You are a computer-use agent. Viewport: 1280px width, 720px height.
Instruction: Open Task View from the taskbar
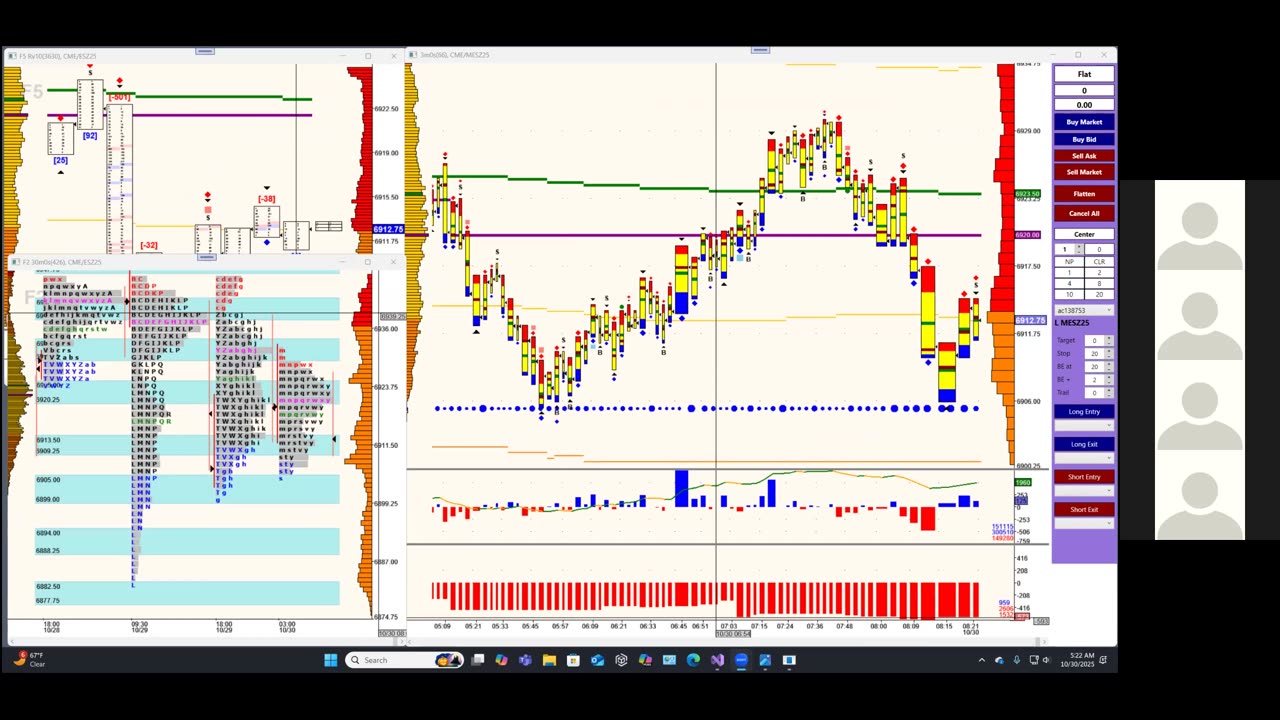[x=478, y=660]
